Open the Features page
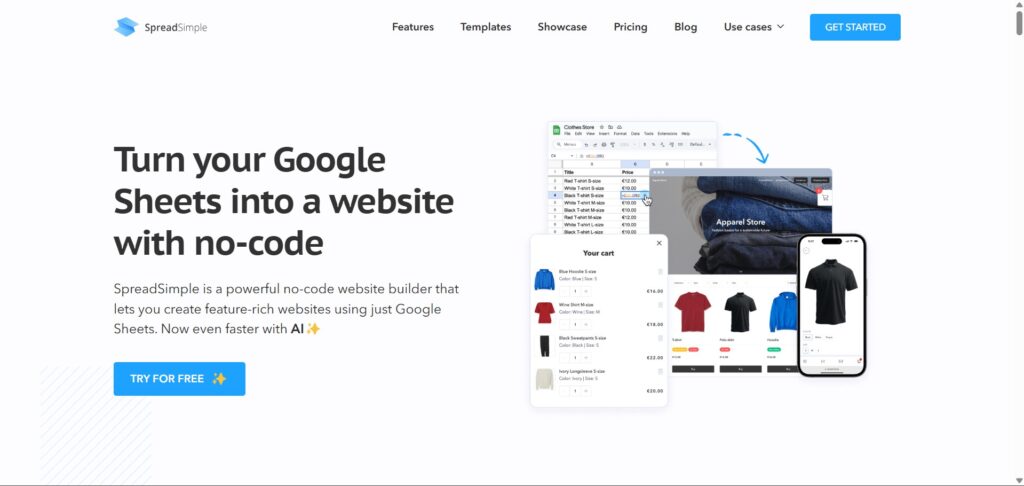This screenshot has height=486, width=1024. (x=413, y=27)
